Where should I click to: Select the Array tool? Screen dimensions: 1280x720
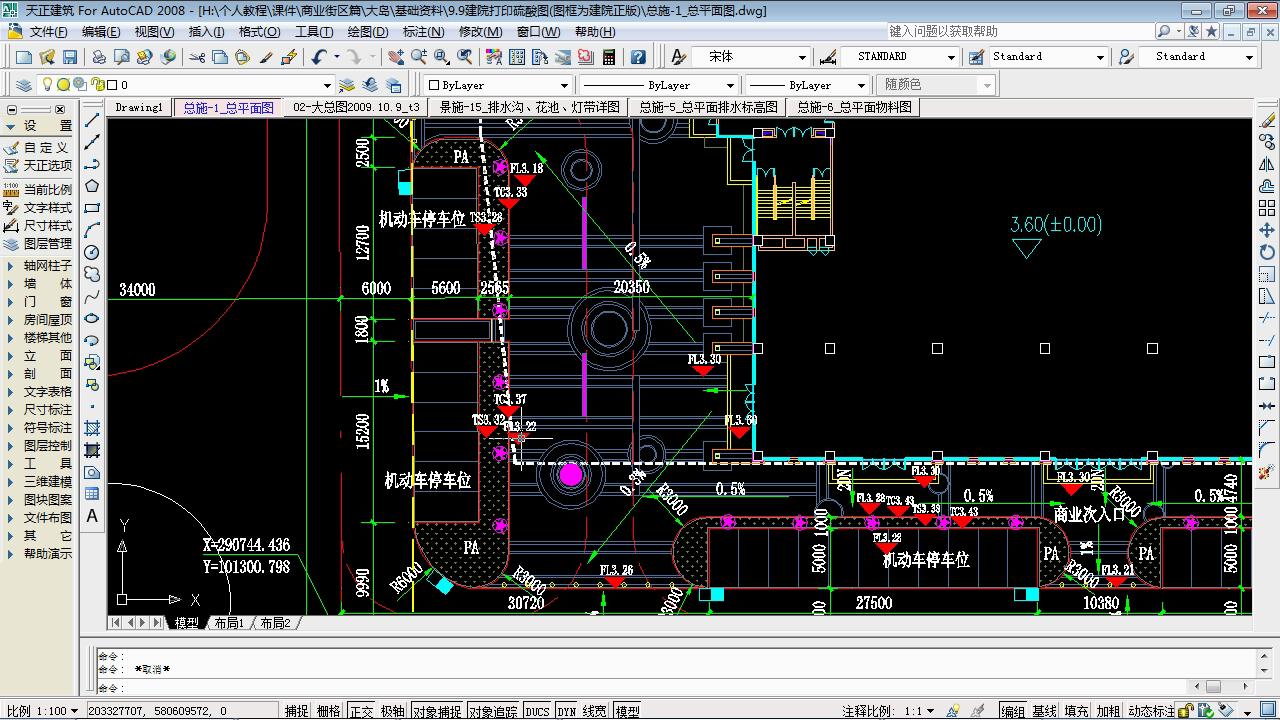1267,208
